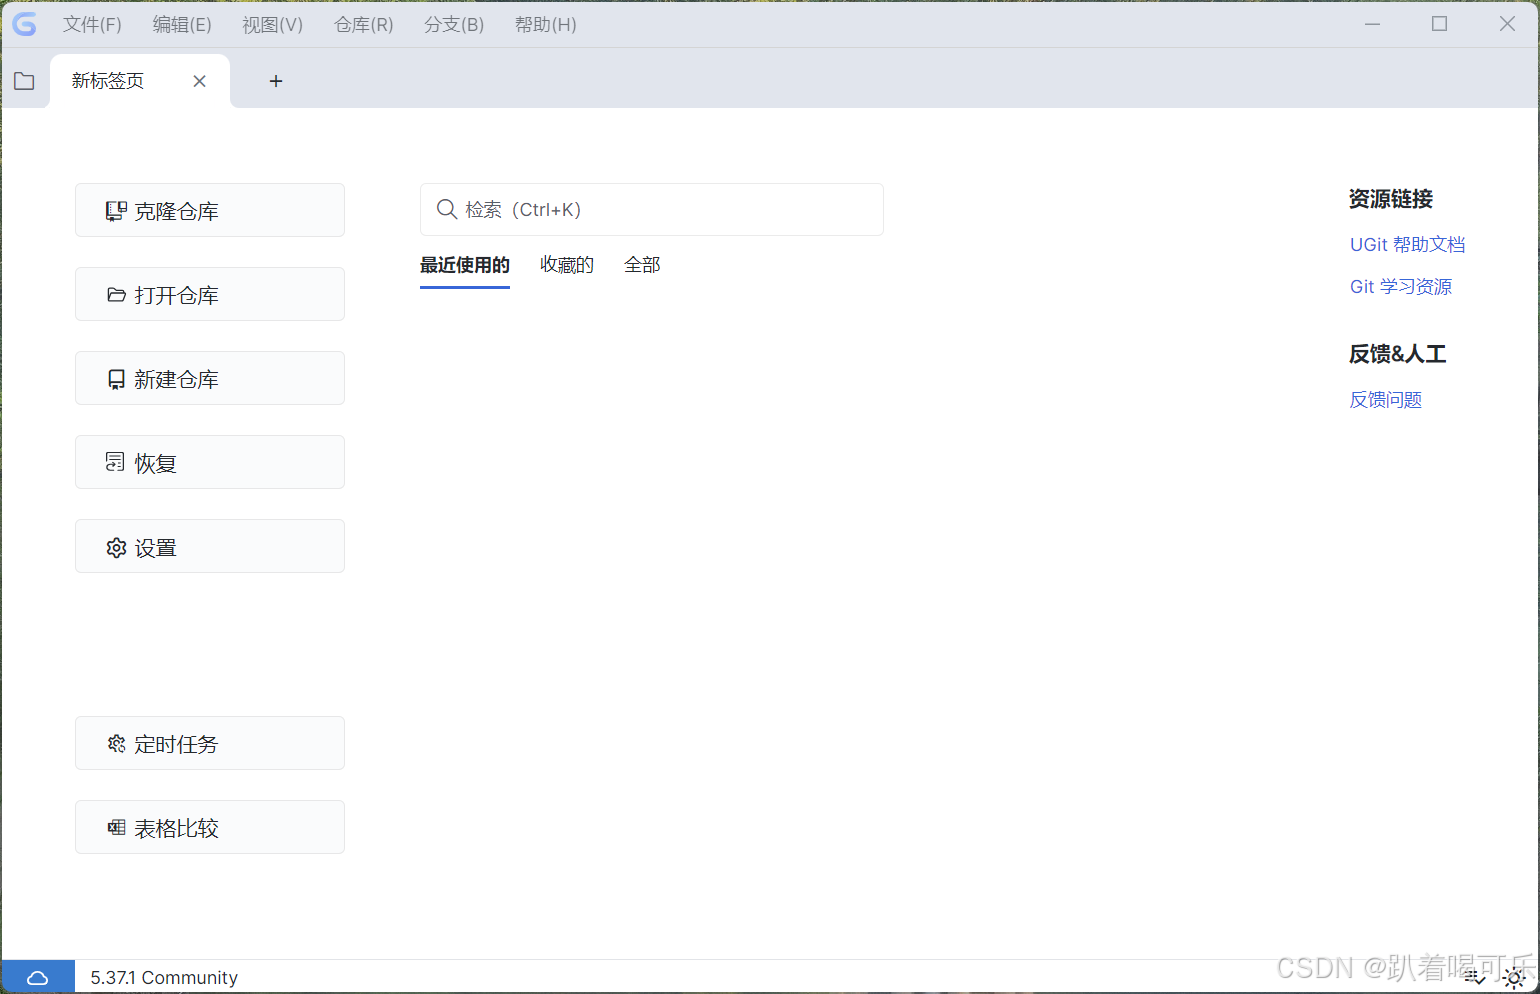Minimize the UGit window
The width and height of the screenshot is (1540, 994).
pyautogui.click(x=1373, y=24)
